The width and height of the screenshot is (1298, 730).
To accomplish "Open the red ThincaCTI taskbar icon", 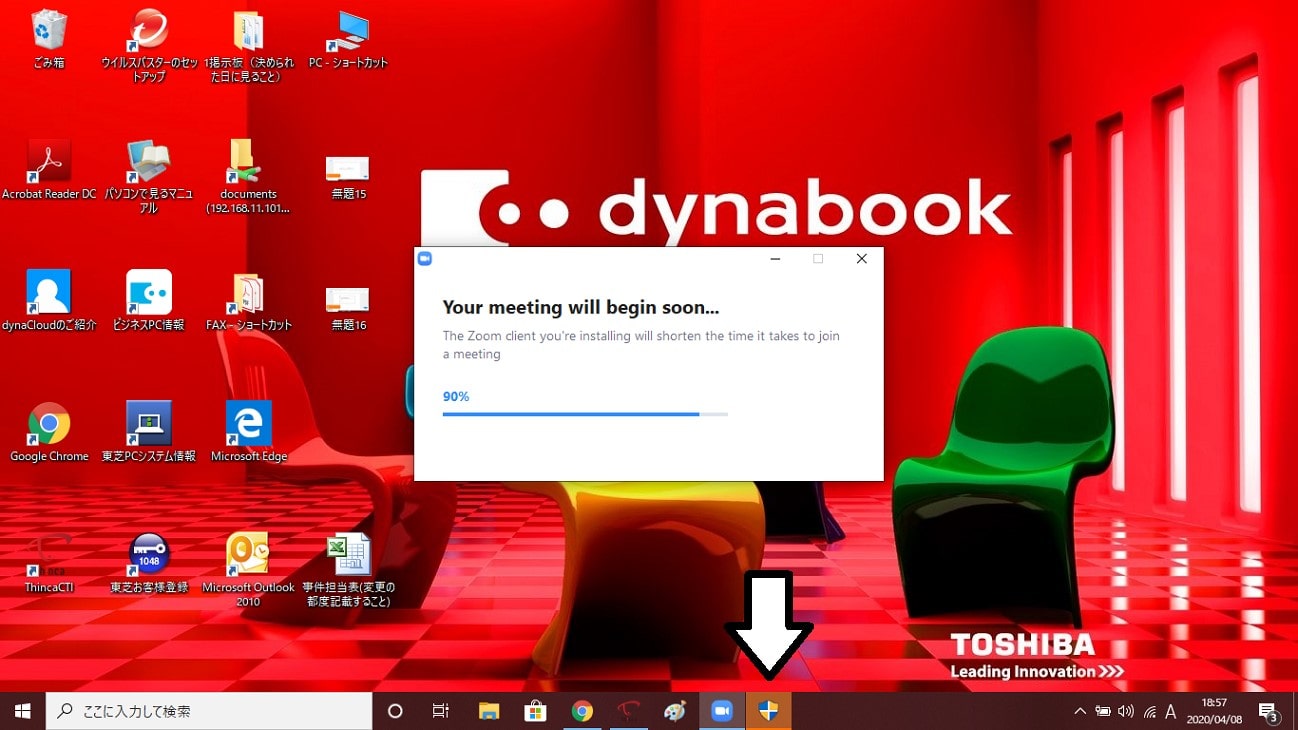I will coord(628,711).
